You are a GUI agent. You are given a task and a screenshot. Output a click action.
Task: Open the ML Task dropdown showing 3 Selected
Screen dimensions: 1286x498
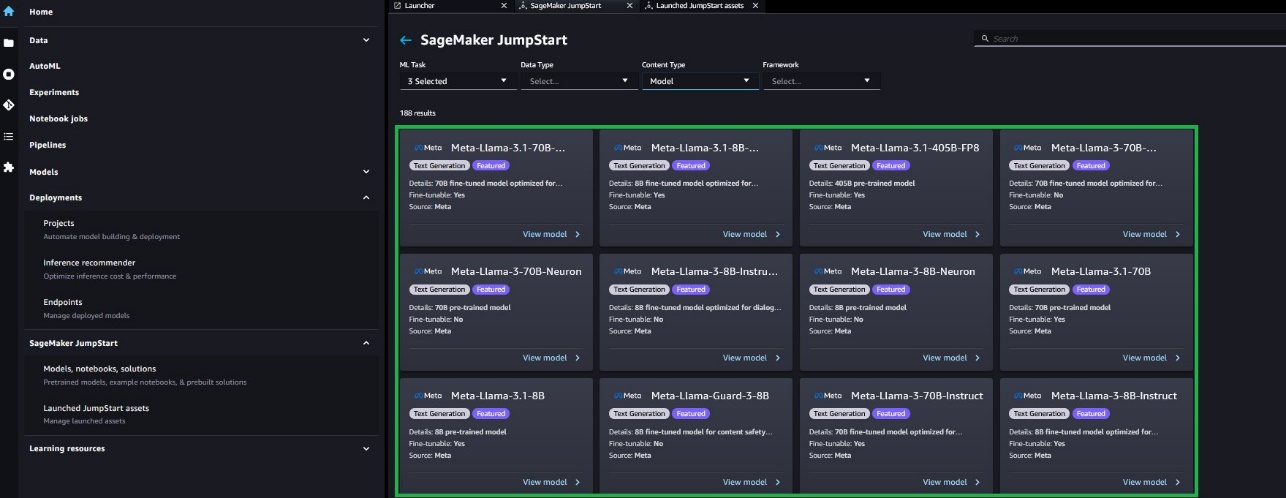tap(458, 81)
